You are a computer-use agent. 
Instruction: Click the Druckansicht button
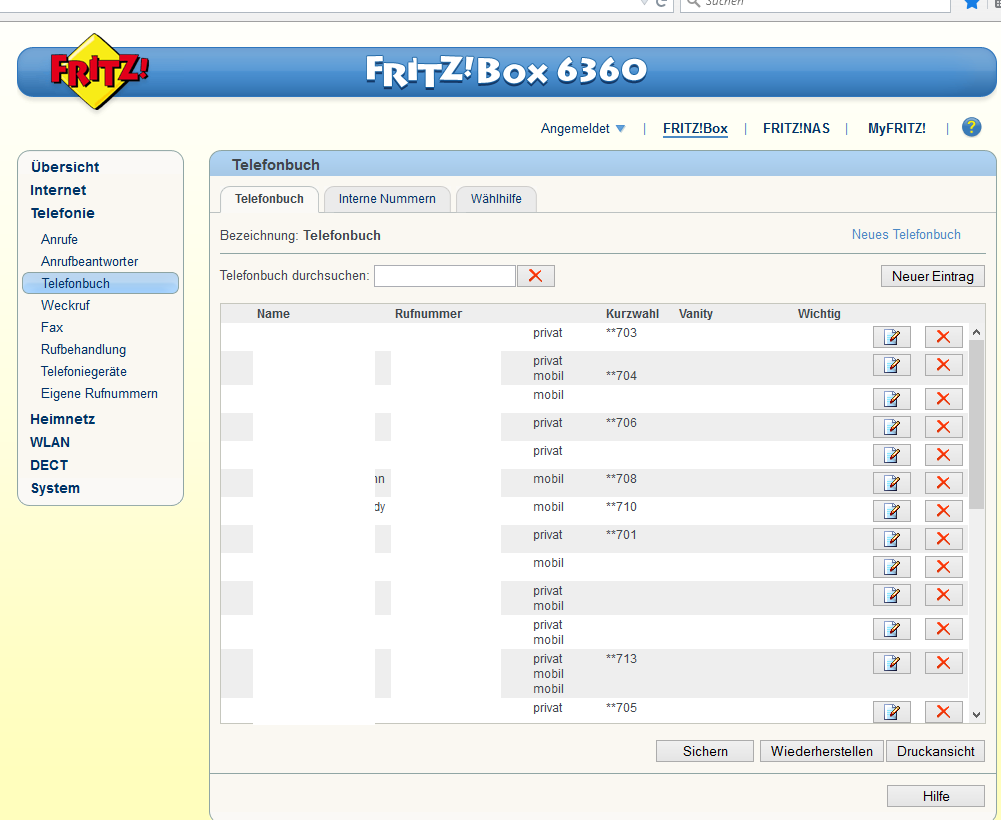(935, 751)
